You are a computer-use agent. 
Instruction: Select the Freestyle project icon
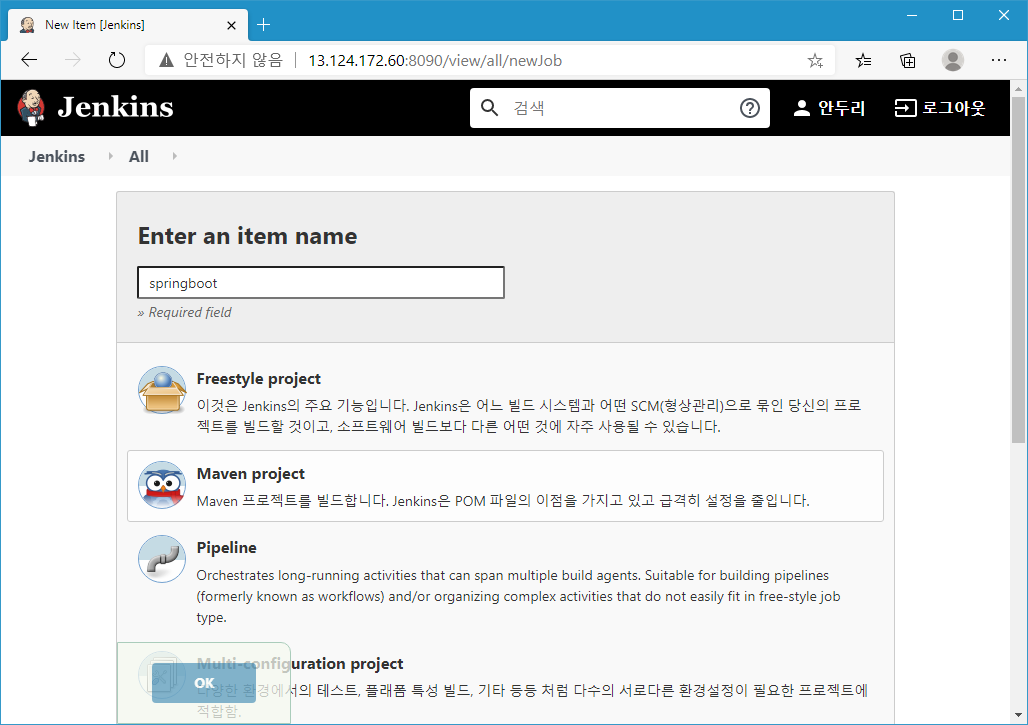(162, 390)
